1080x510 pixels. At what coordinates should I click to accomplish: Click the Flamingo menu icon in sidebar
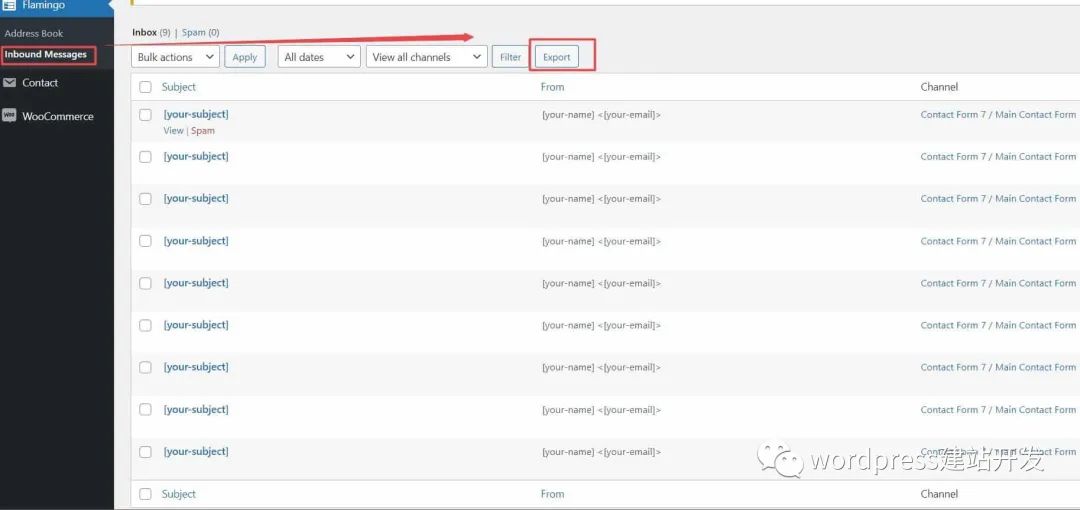pyautogui.click(x=10, y=5)
